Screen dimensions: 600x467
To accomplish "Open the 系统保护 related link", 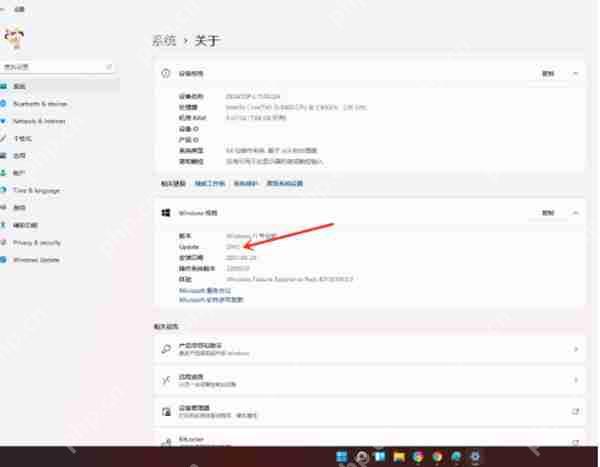I will pyautogui.click(x=246, y=183).
